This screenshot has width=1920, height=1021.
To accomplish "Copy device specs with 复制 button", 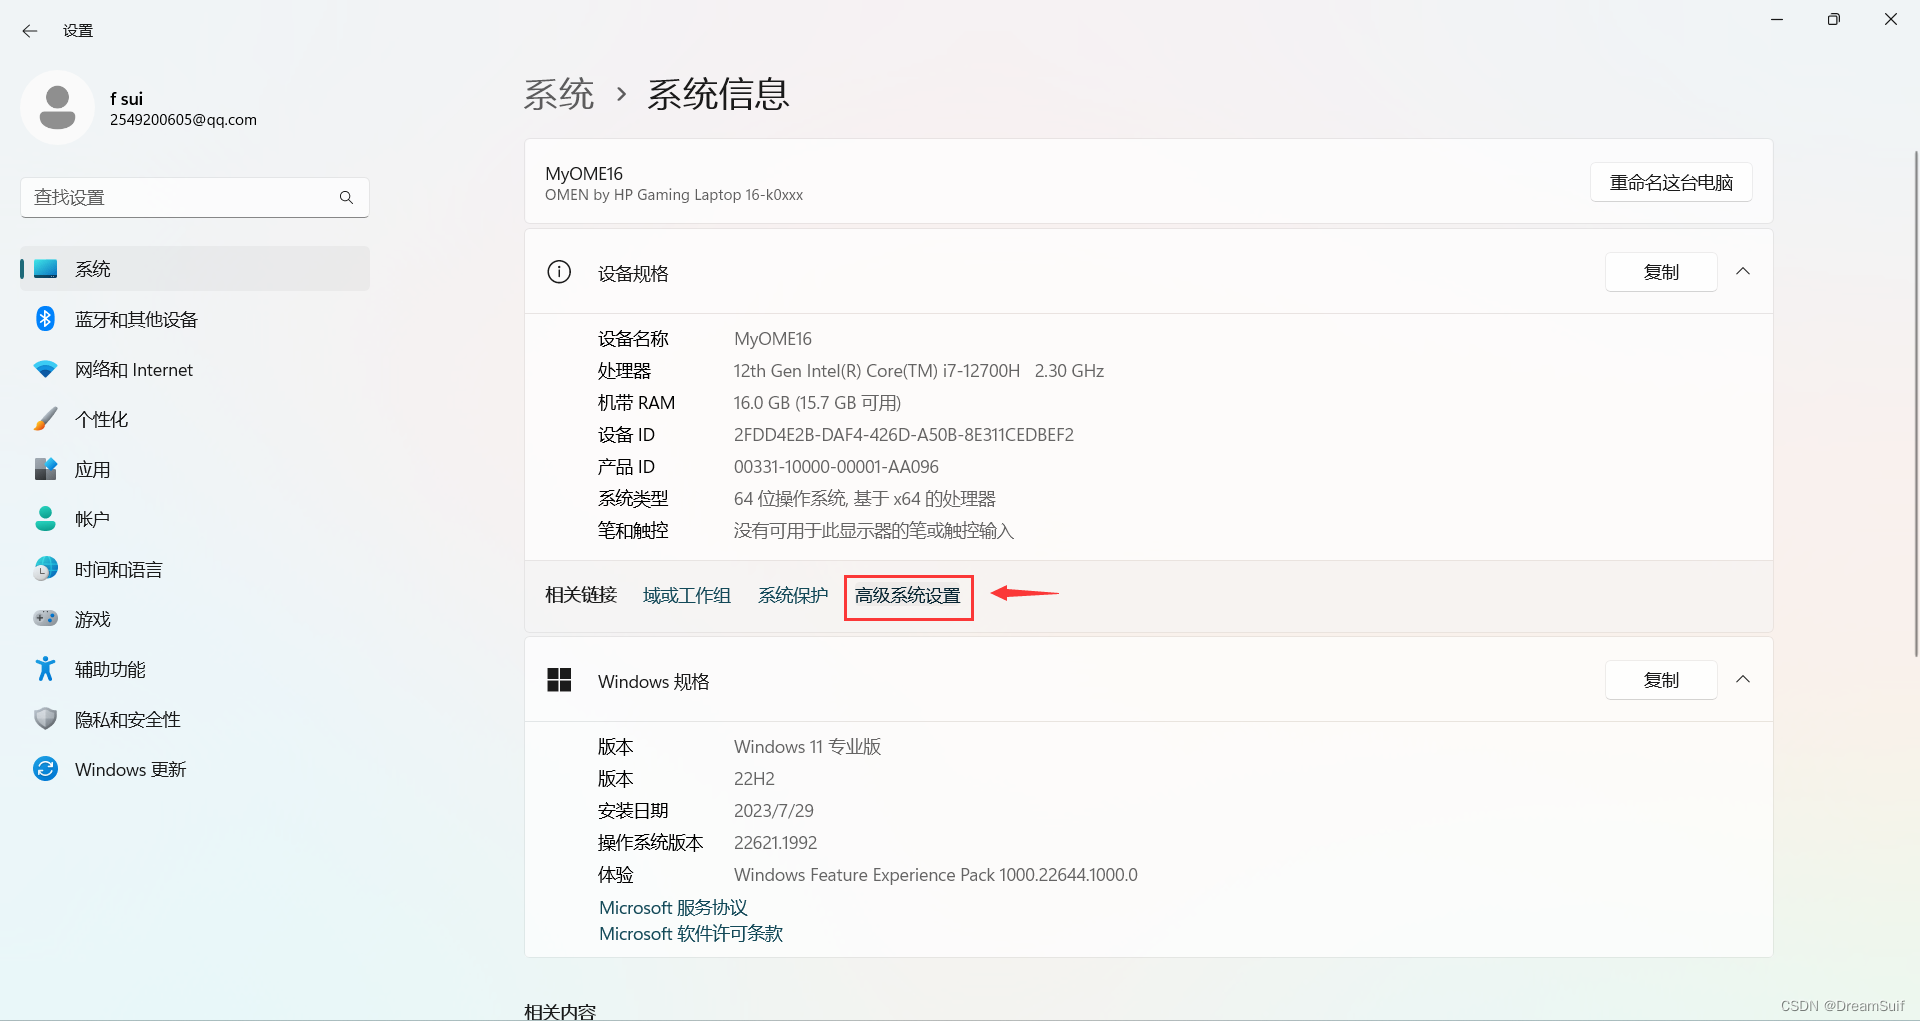I will [1661, 272].
